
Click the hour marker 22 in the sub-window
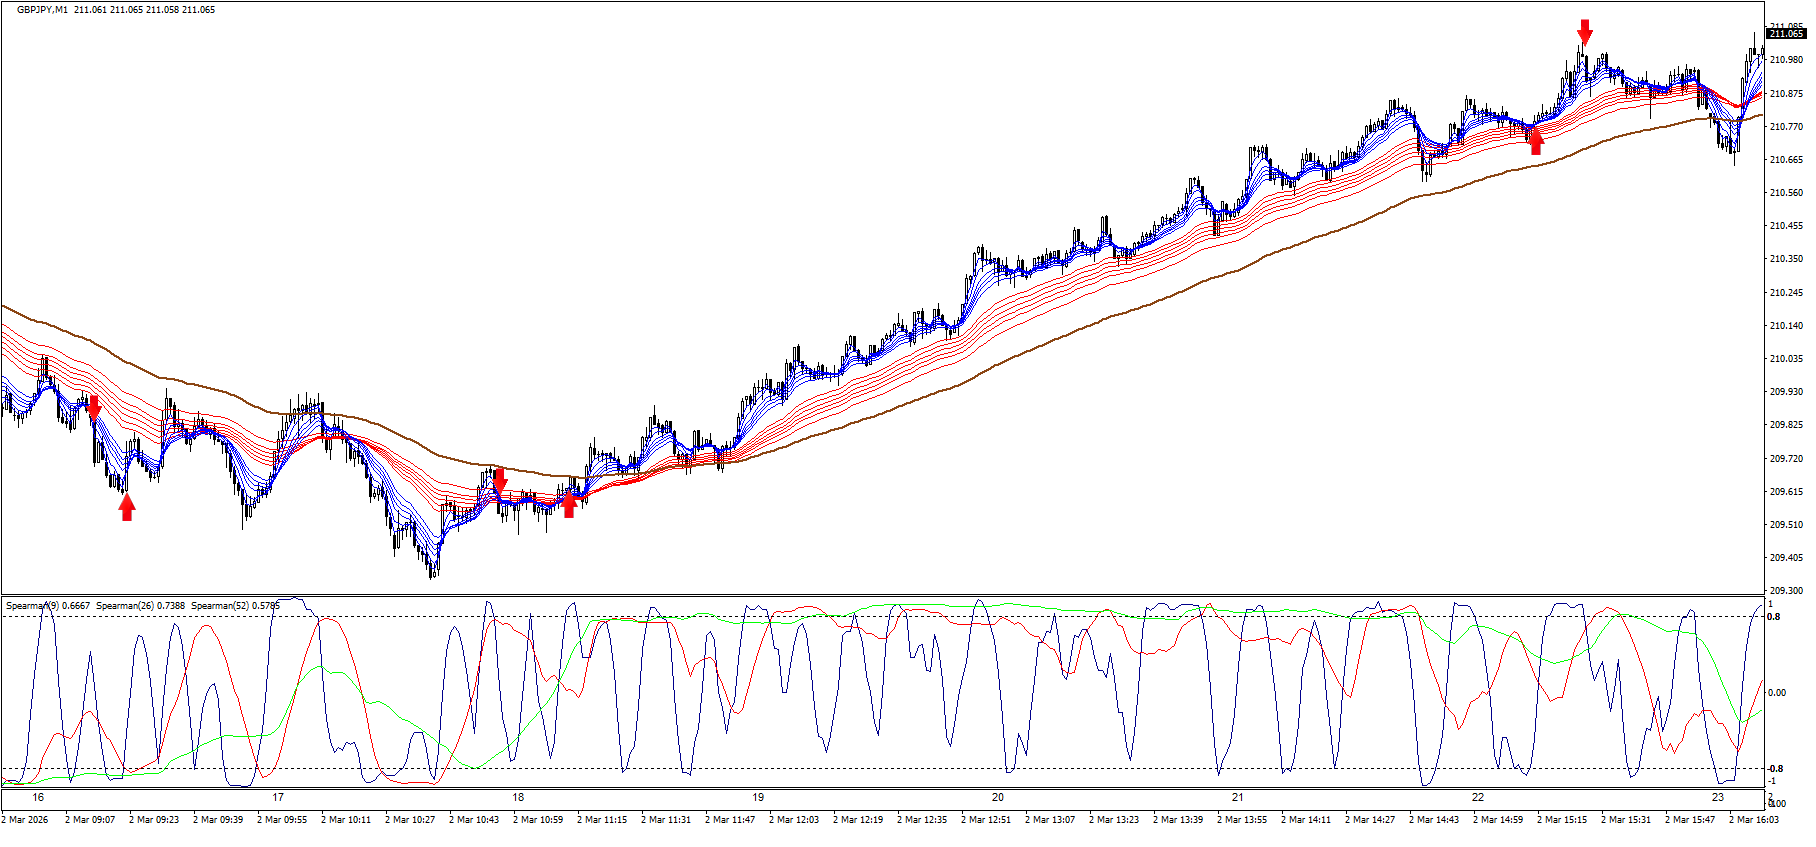coord(1478,797)
